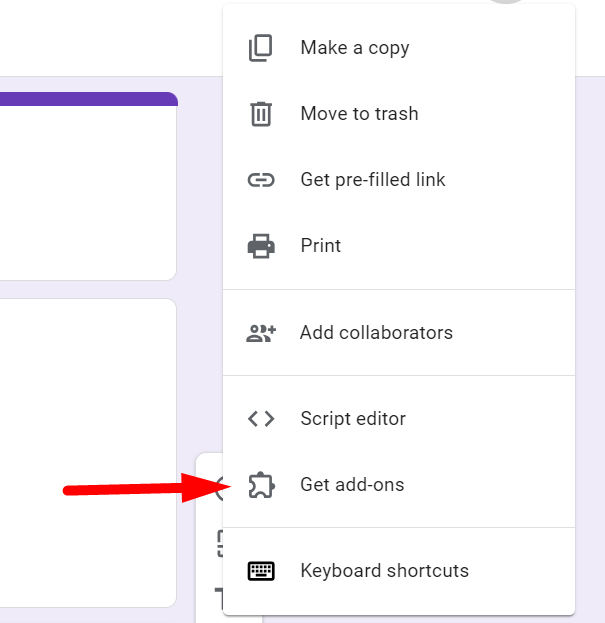
Task: Click the printer icon
Action: (x=261, y=246)
